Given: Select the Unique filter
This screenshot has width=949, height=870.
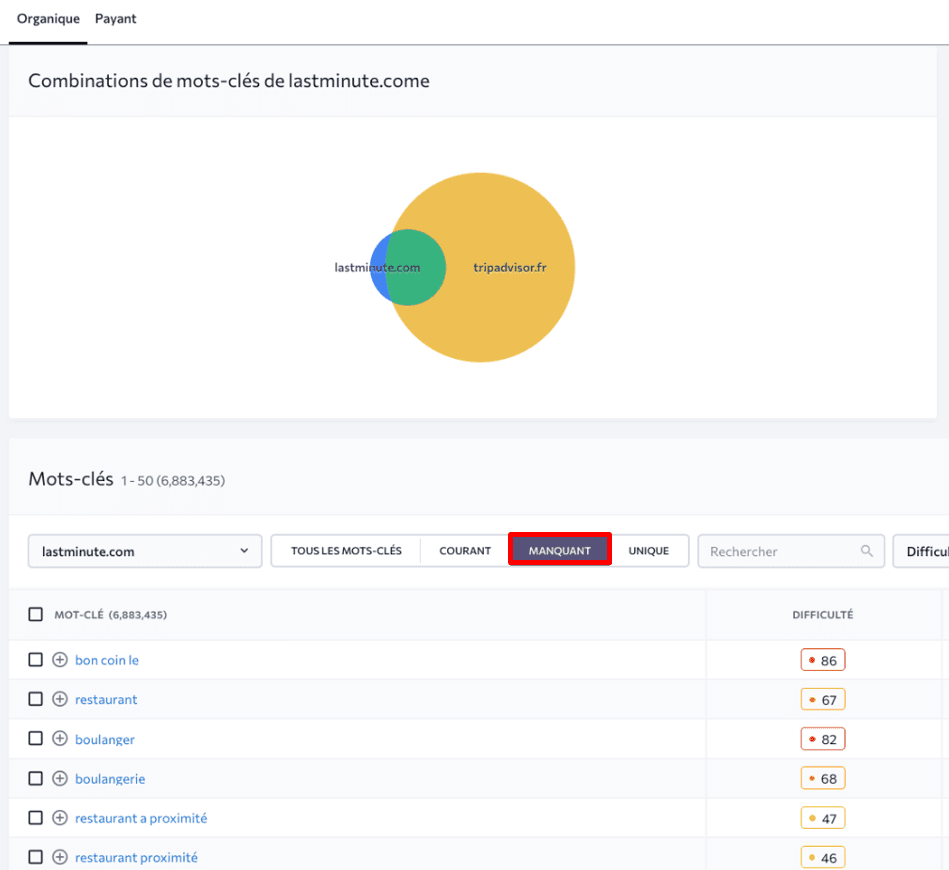Looking at the screenshot, I should pos(649,551).
